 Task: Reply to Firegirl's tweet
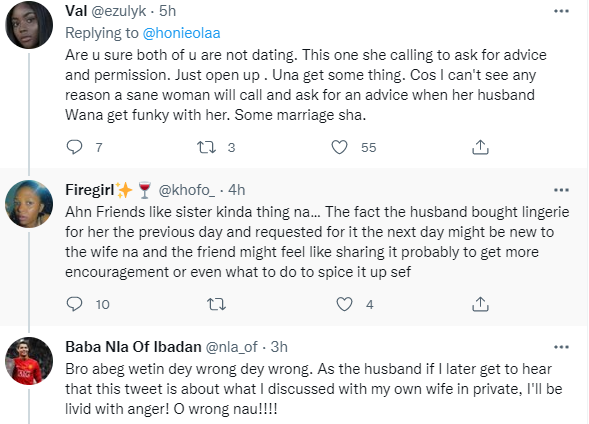coord(74,304)
